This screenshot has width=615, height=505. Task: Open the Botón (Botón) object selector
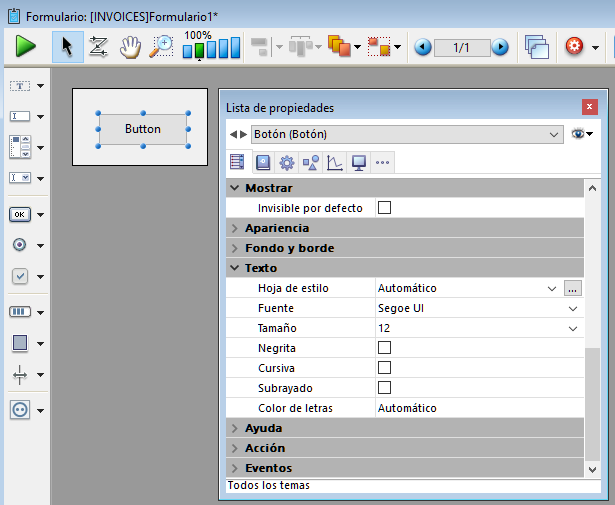406,134
